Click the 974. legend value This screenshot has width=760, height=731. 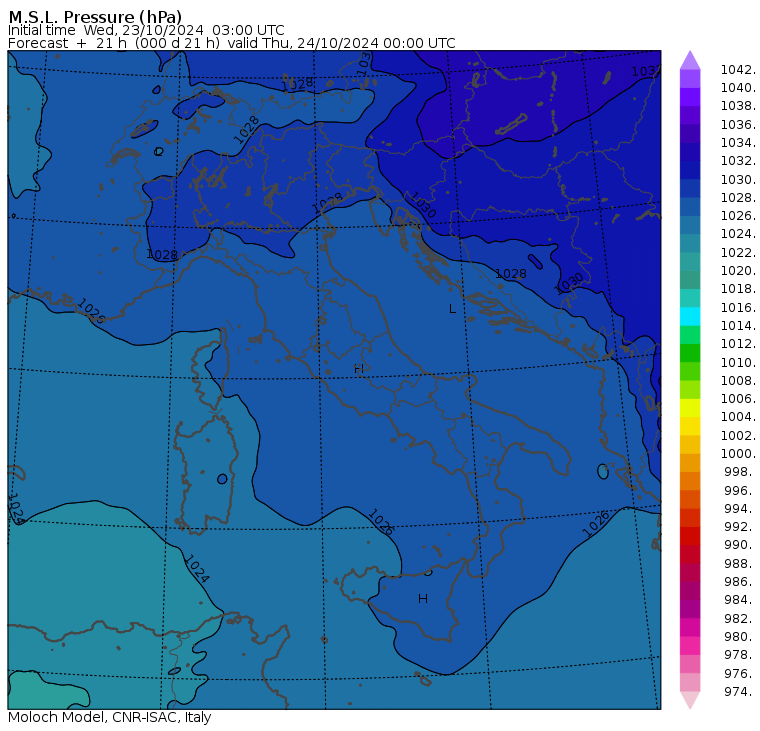point(740,691)
